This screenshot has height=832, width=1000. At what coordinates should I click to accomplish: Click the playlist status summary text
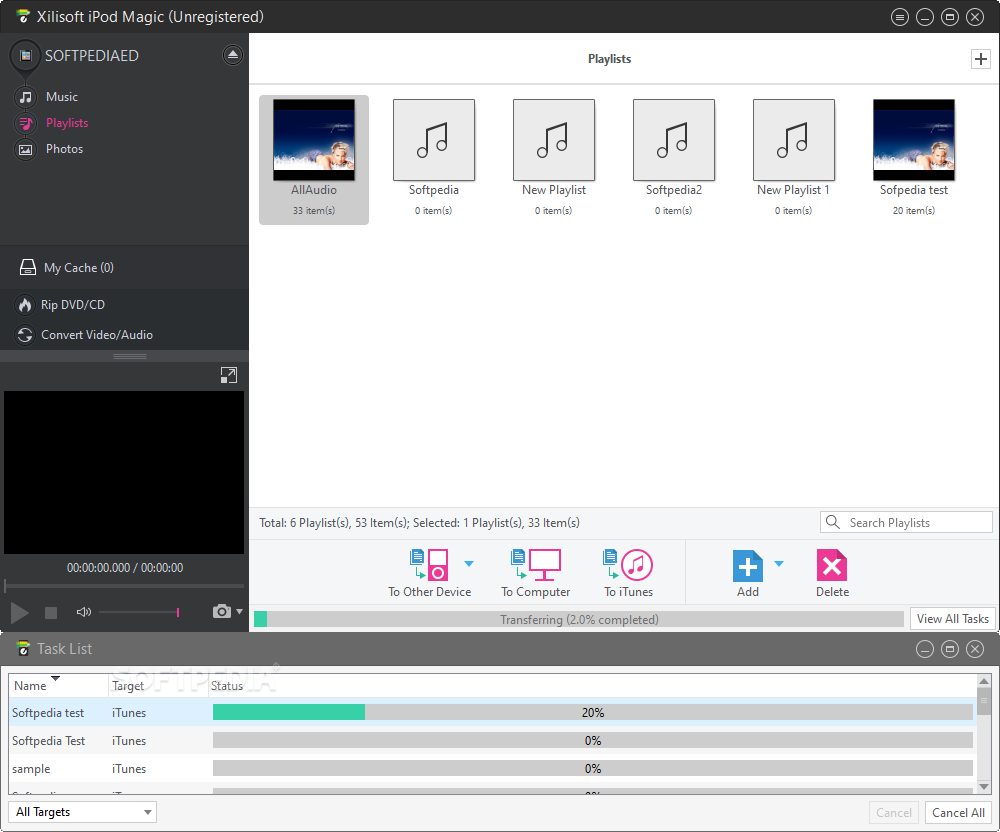pos(420,523)
